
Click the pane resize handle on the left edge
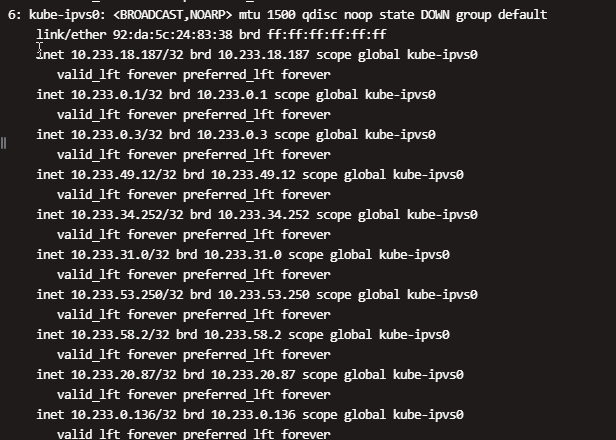pyautogui.click(x=3, y=143)
